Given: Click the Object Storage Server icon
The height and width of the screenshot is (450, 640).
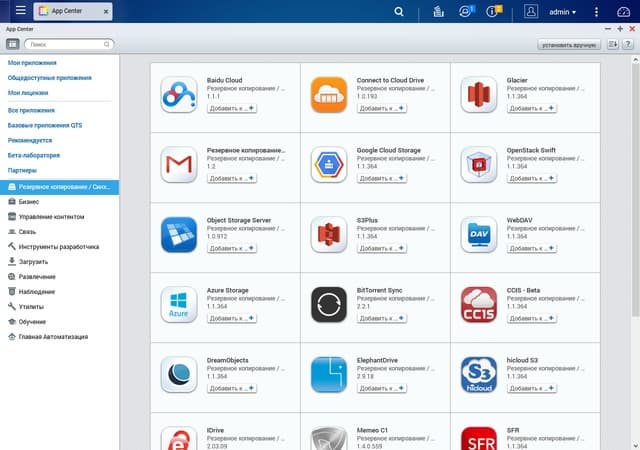Looking at the screenshot, I should 179,235.
